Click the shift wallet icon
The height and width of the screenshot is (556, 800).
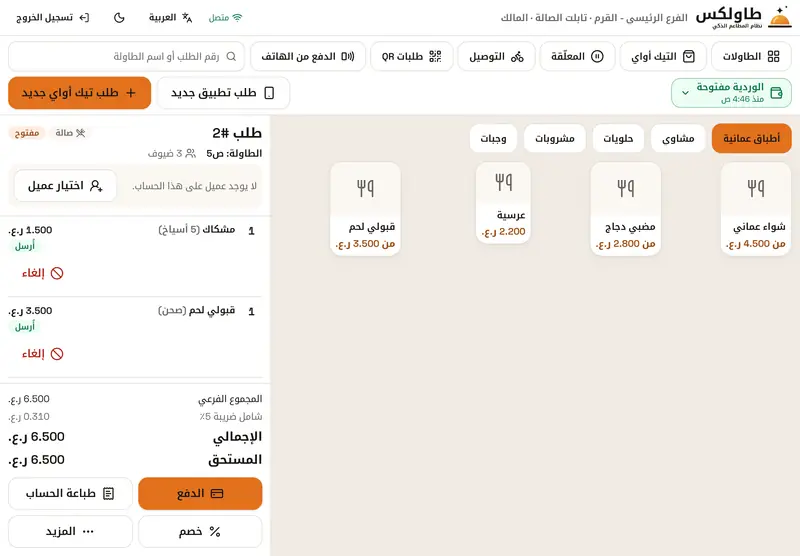[x=776, y=93]
